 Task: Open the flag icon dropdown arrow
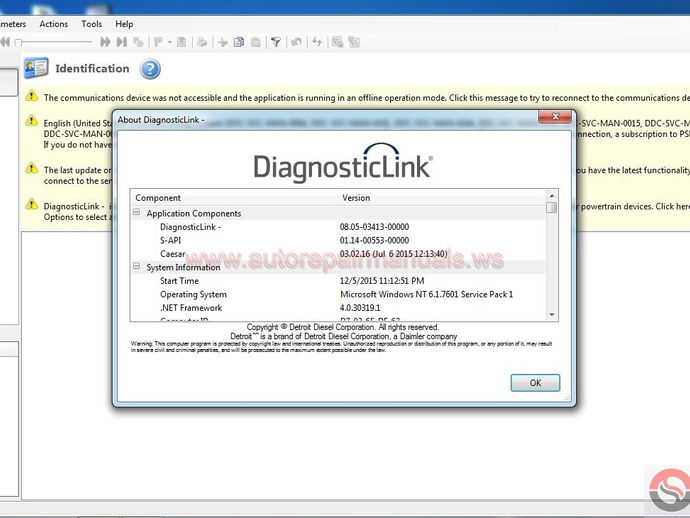coord(169,42)
